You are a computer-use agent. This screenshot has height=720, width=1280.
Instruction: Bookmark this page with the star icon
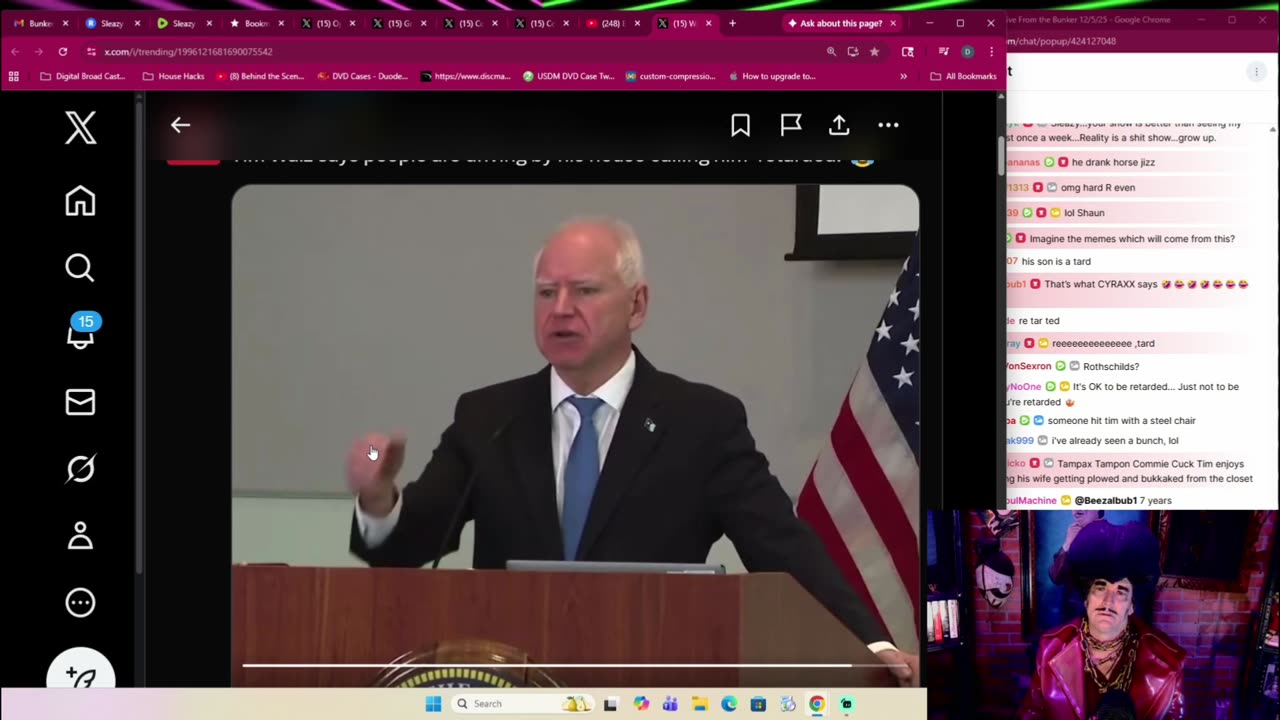pyautogui.click(x=874, y=51)
